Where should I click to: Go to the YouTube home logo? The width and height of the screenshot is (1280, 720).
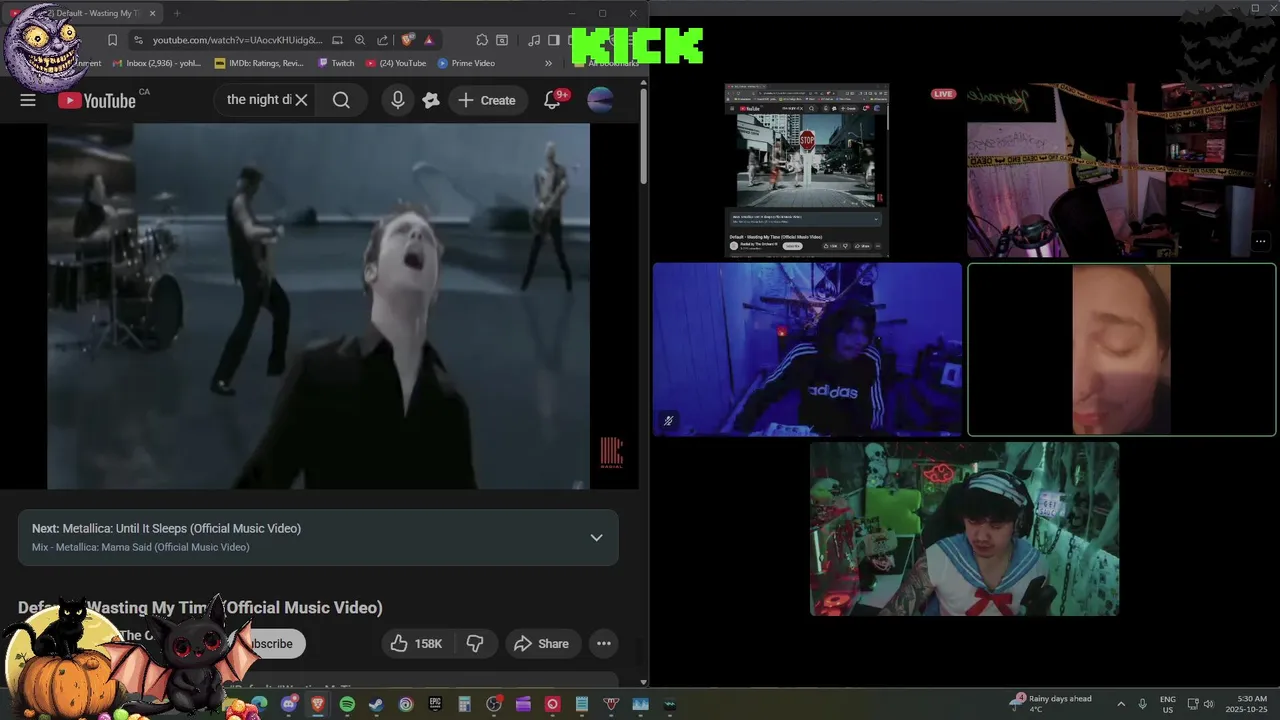coord(96,100)
